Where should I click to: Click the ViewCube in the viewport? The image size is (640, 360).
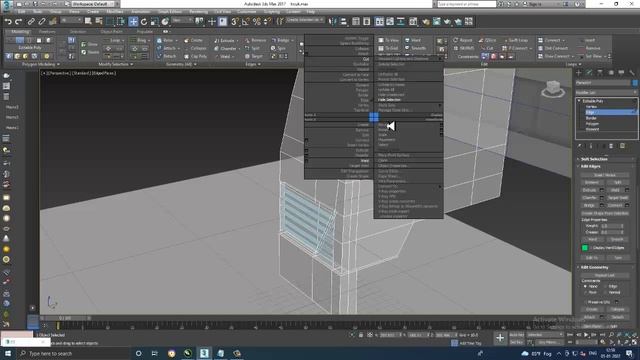pyautogui.click(x=553, y=88)
